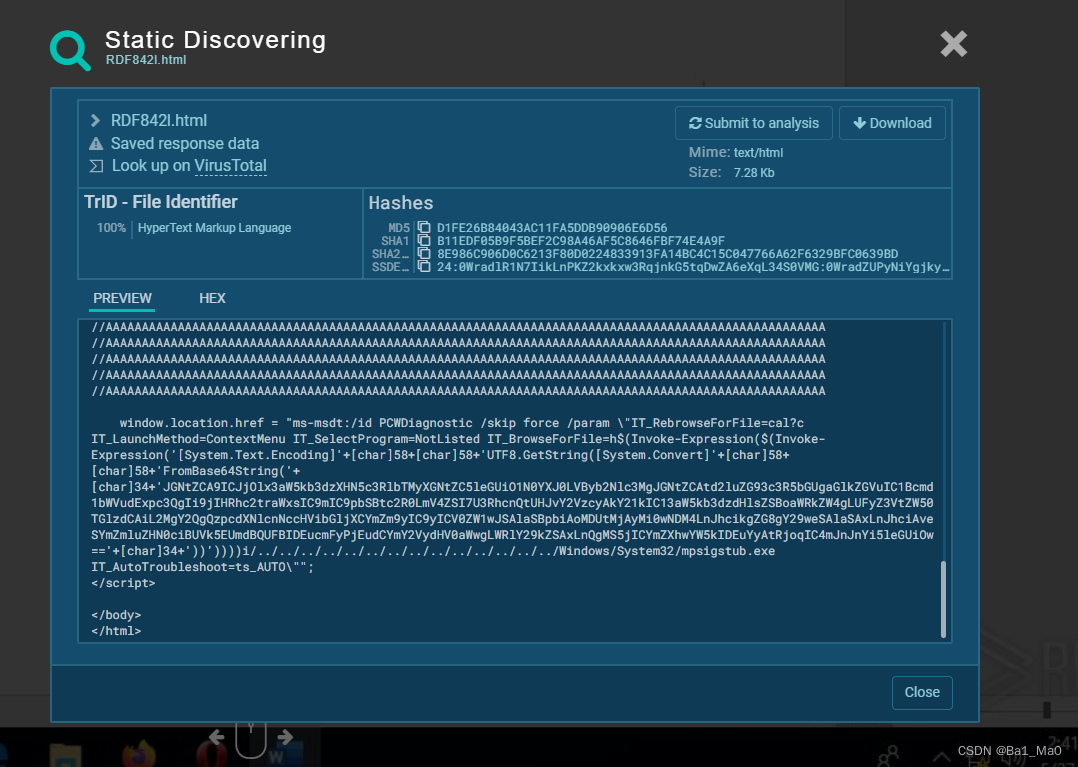
Task: Switch to the PREVIEW tab
Action: click(122, 298)
